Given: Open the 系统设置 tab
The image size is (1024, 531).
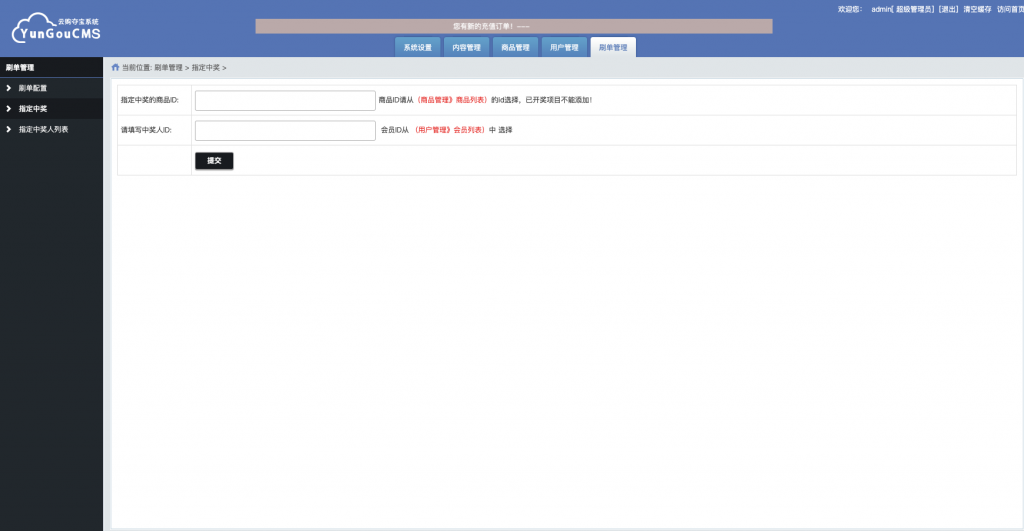Looking at the screenshot, I should (417, 47).
